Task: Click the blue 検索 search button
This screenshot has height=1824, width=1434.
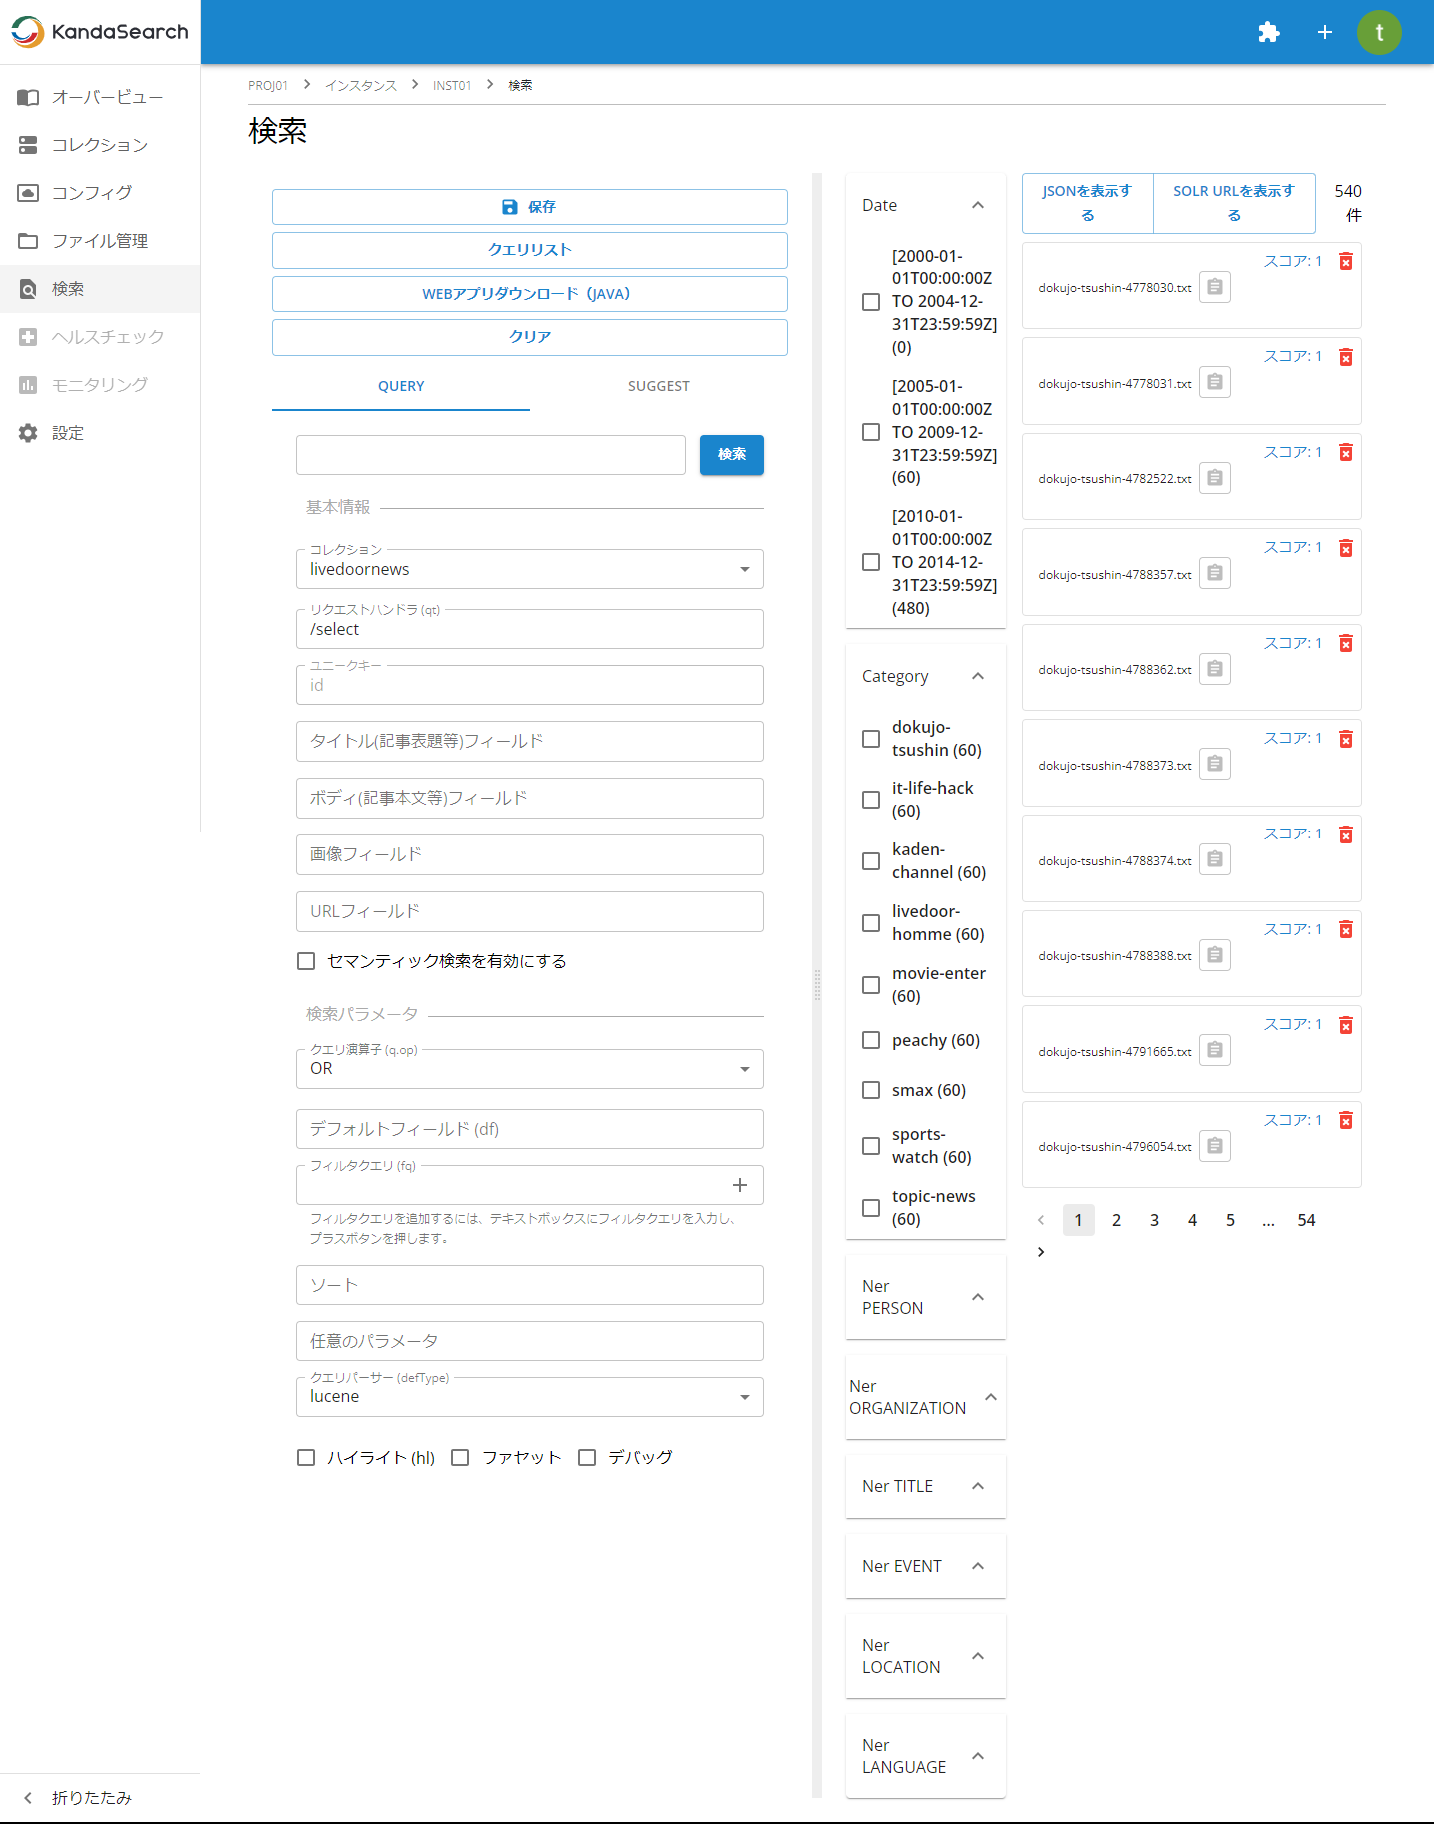Action: (732, 455)
